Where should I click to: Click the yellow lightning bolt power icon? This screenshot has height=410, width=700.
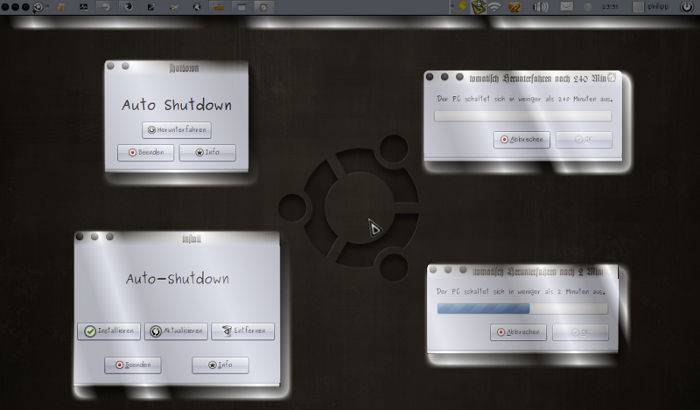pyautogui.click(x=462, y=7)
